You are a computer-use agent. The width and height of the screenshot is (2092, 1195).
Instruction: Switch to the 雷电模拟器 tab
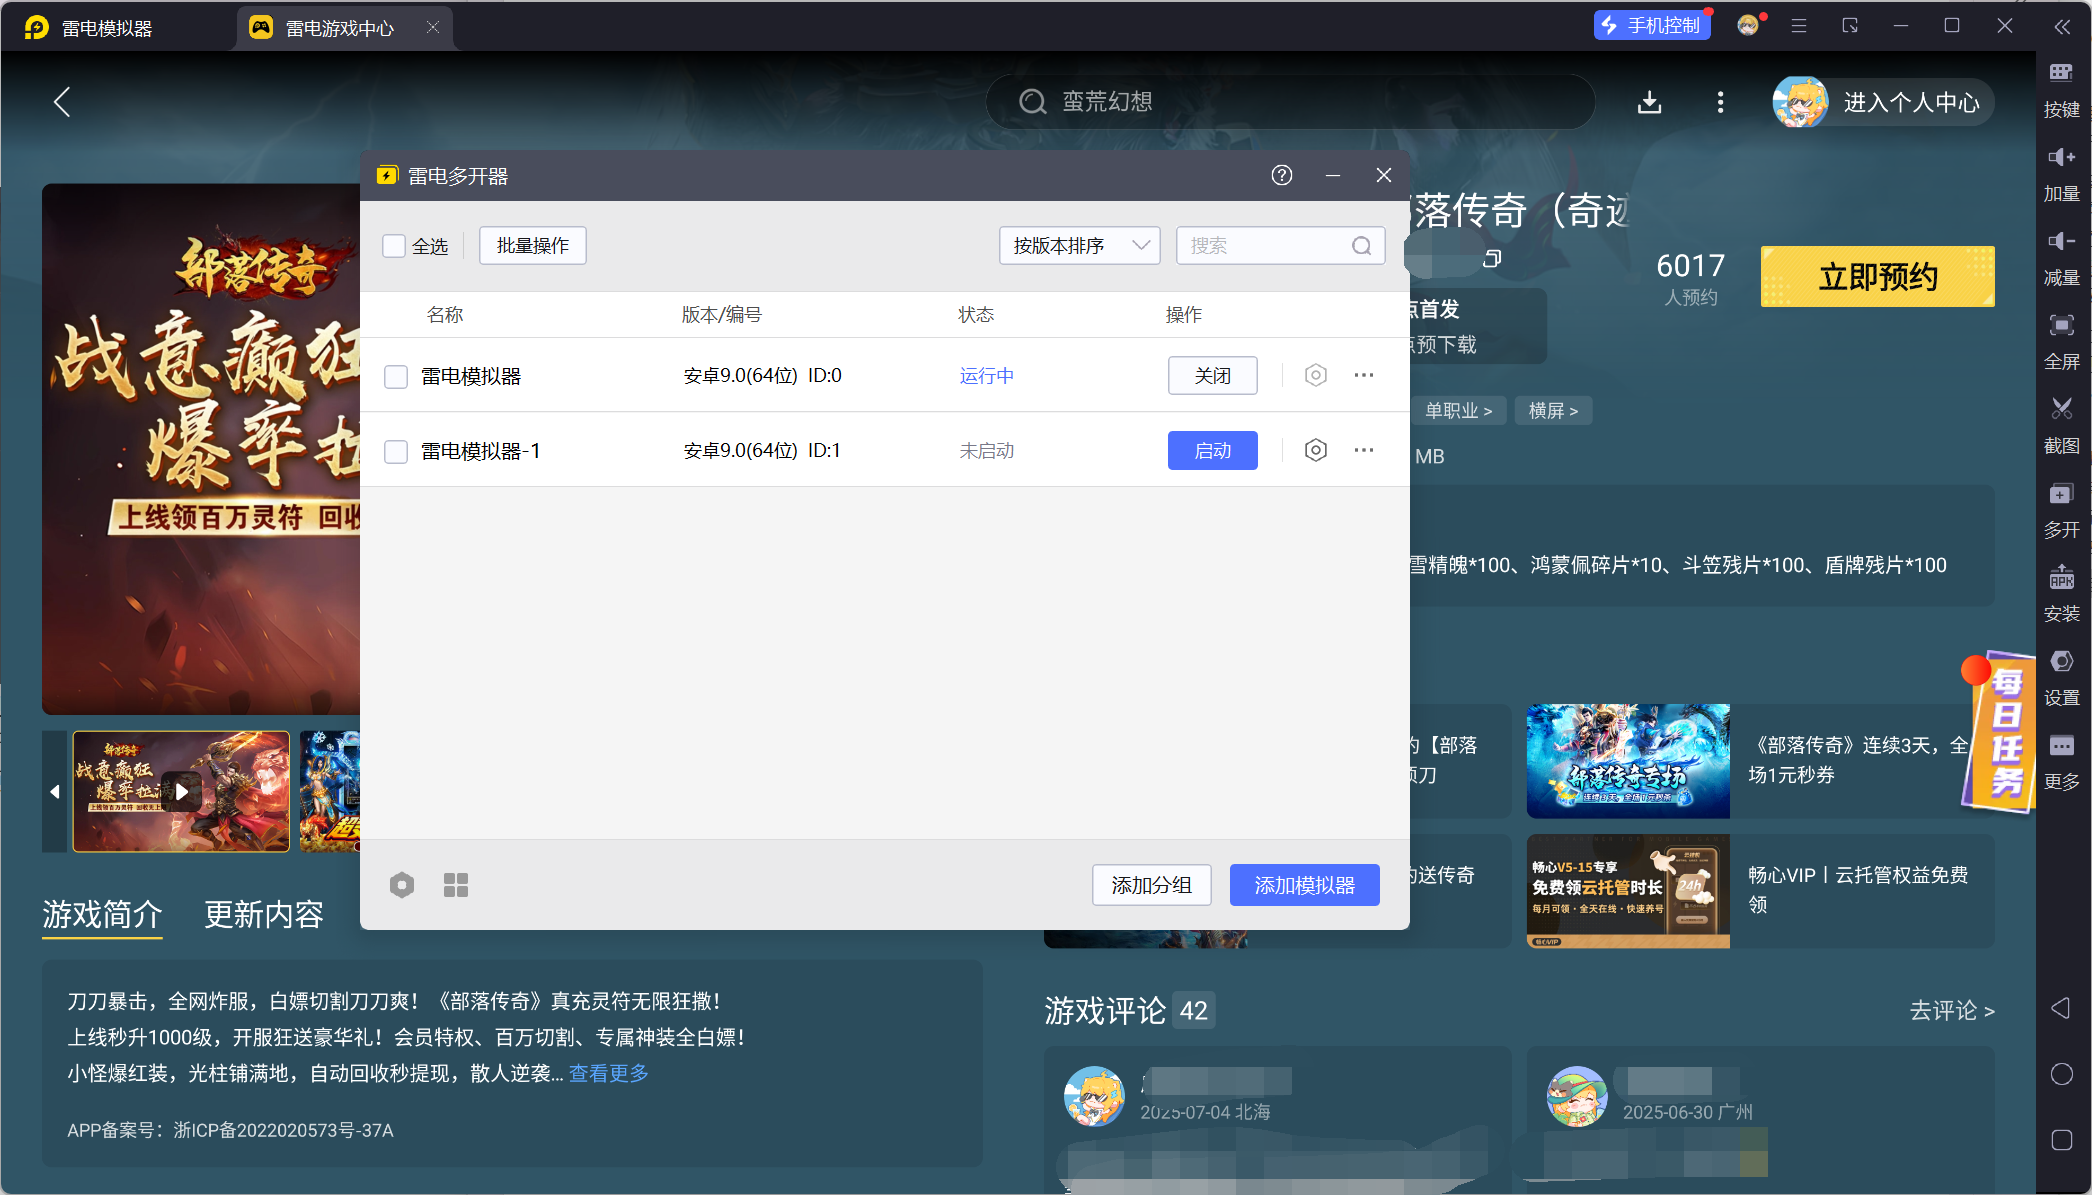(107, 28)
